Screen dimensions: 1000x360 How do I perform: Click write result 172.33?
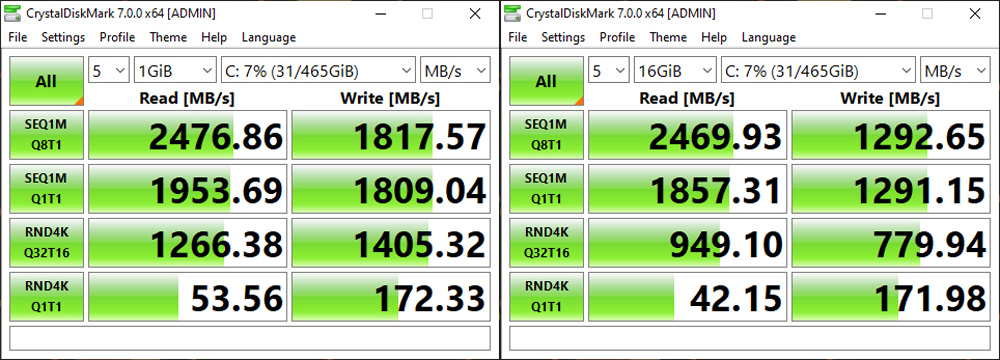pos(392,297)
